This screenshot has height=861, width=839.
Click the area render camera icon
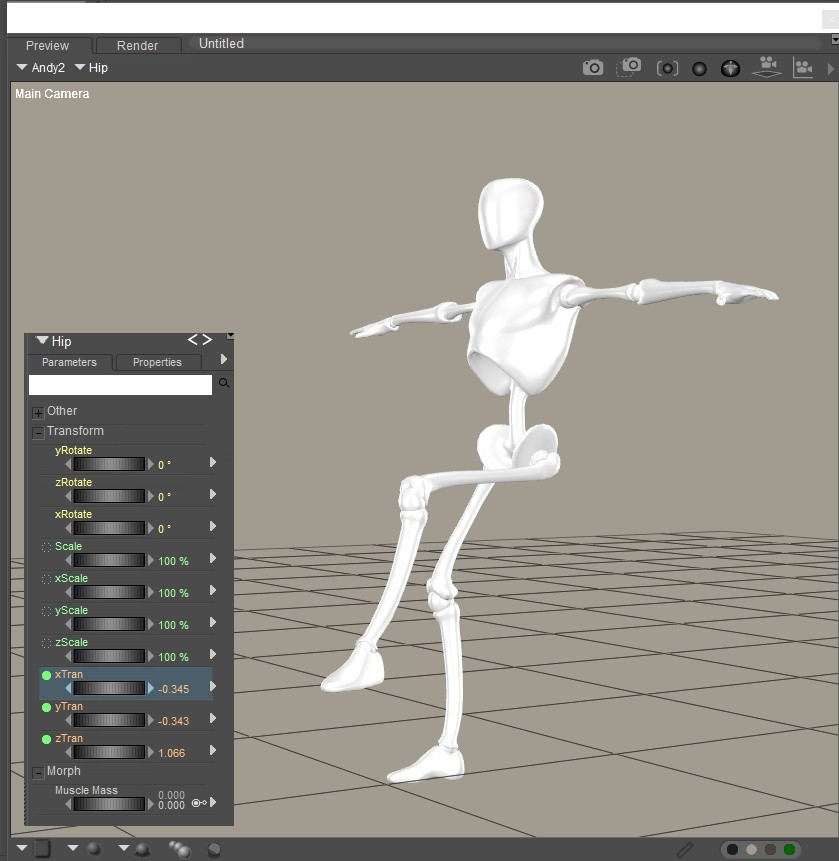(629, 67)
